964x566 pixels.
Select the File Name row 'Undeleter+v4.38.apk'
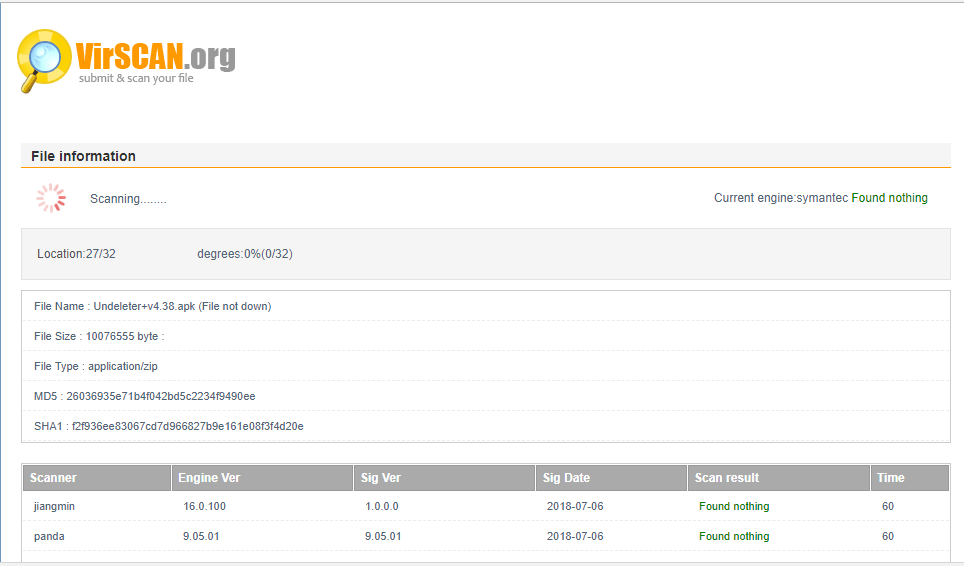(x=486, y=306)
